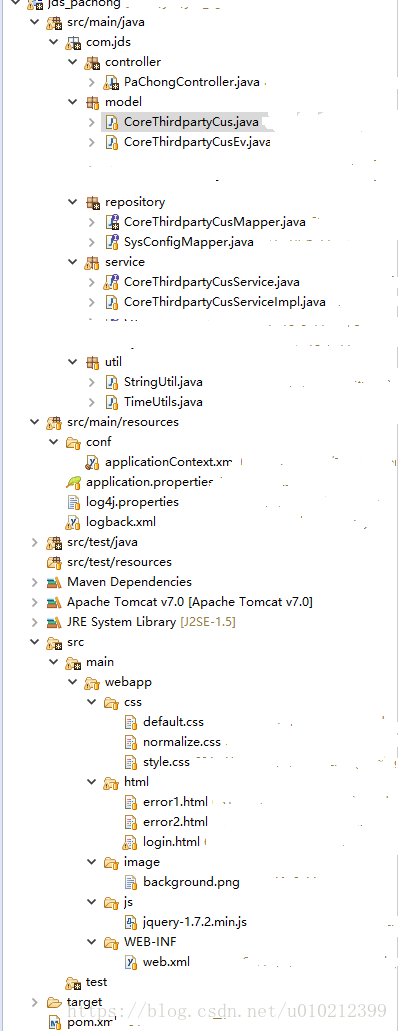Select the image folder
Image resolution: width=398 pixels, height=1031 pixels.
click(141, 862)
